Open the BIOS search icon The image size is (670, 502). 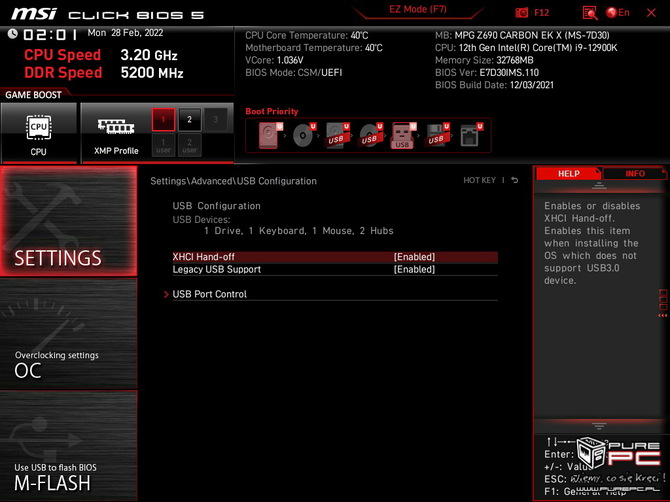(x=590, y=13)
